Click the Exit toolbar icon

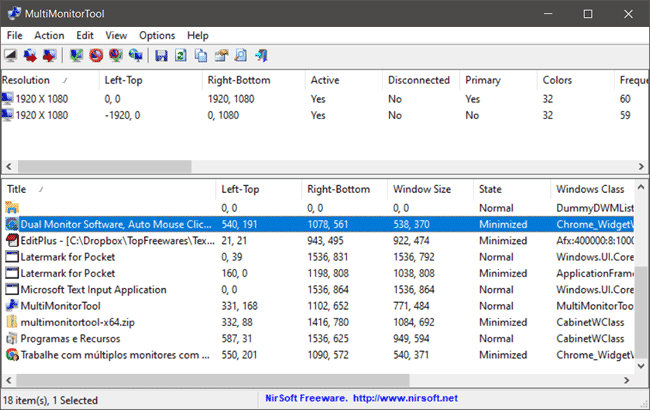coord(259,55)
